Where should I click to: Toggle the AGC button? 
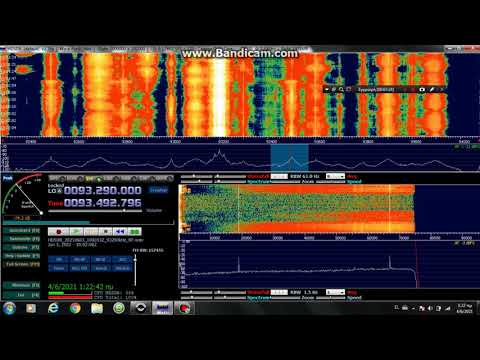click(80, 268)
